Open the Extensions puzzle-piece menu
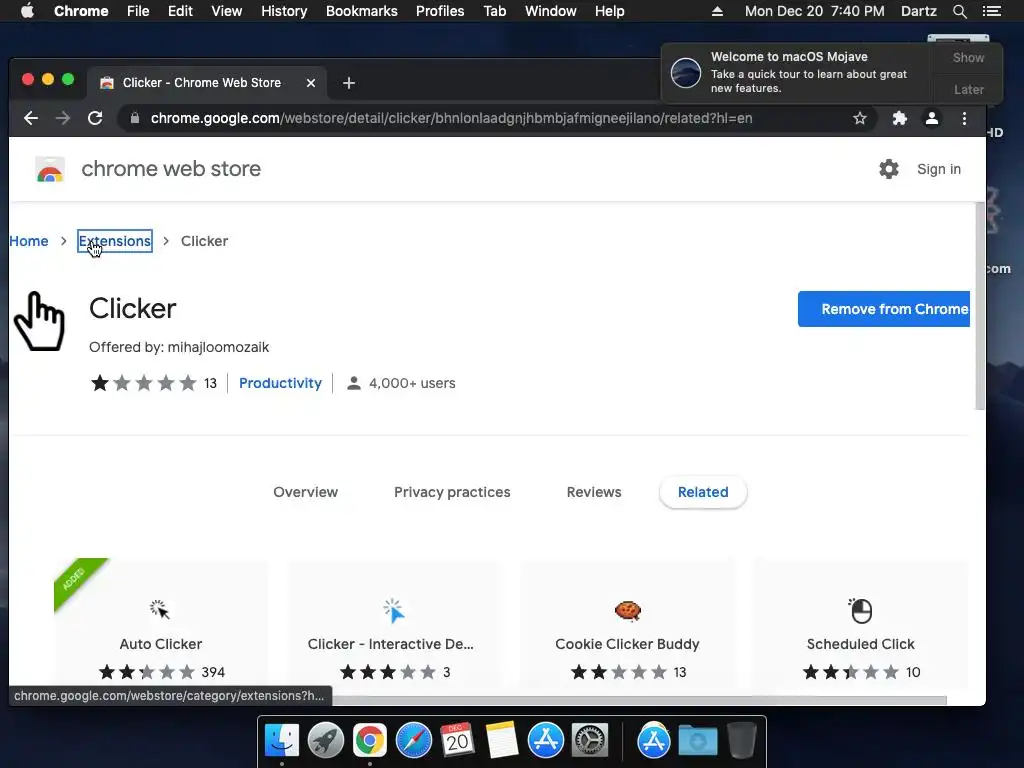Viewport: 1024px width, 768px height. click(x=899, y=118)
